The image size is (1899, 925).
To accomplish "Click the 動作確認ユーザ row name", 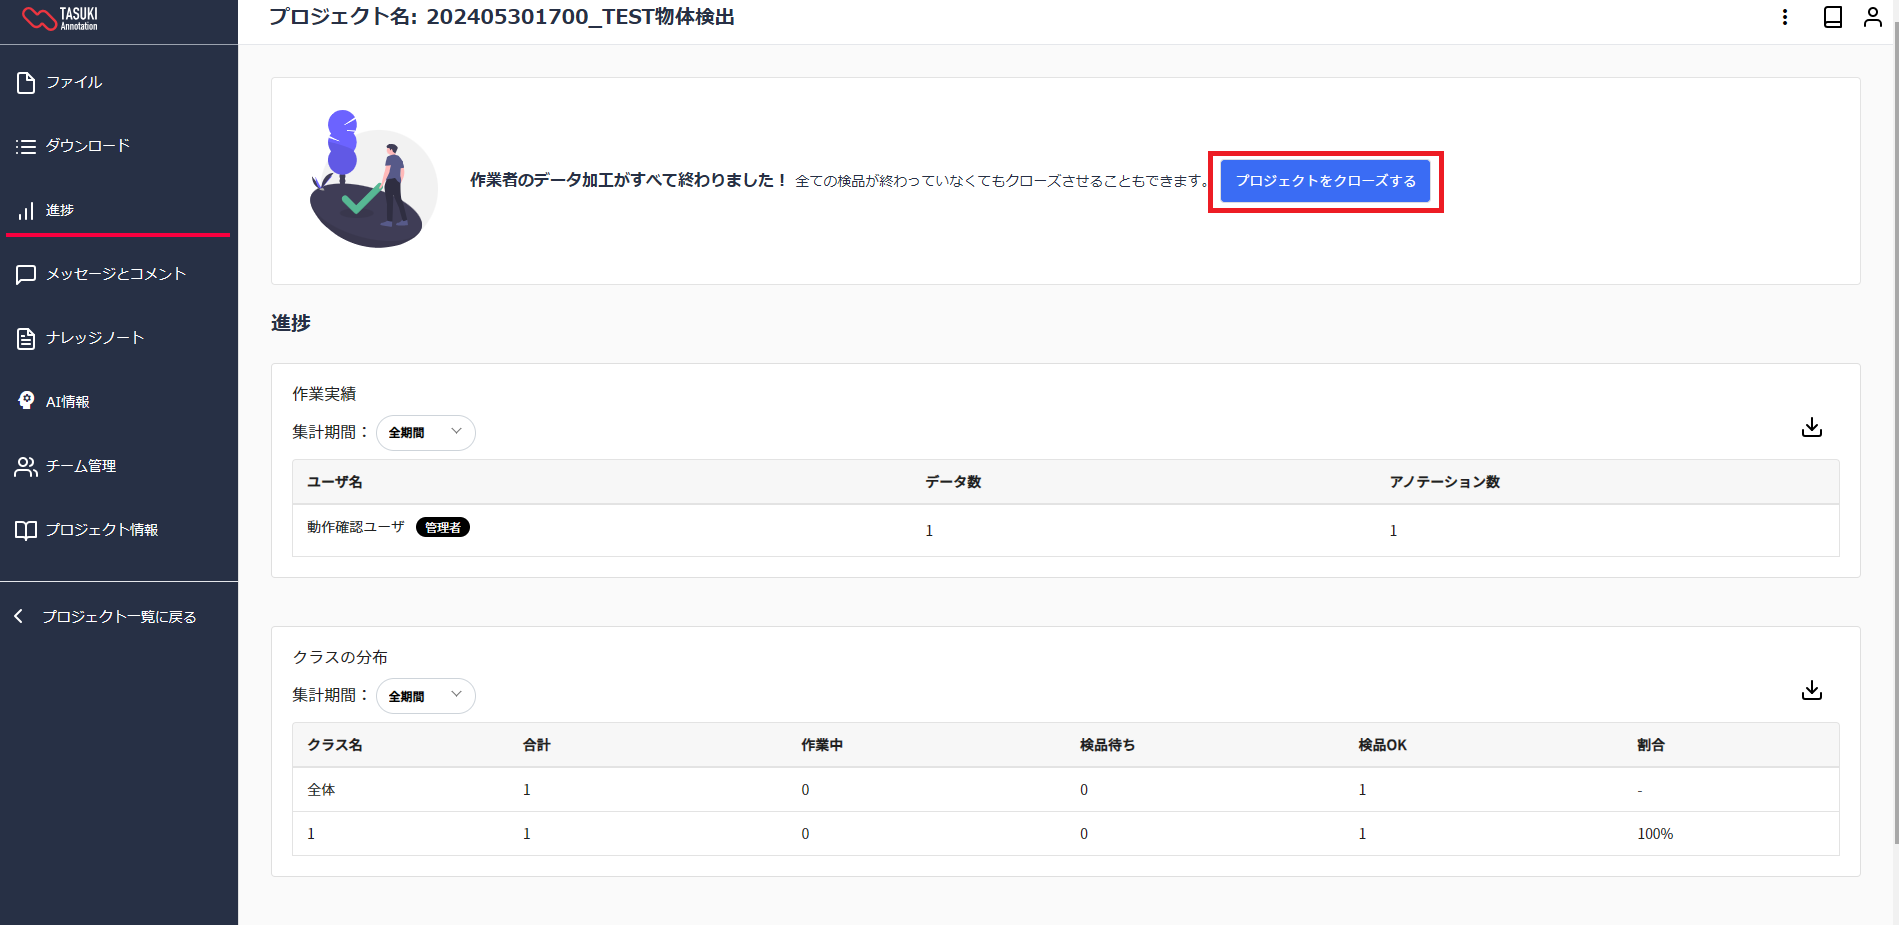I will (x=356, y=527).
